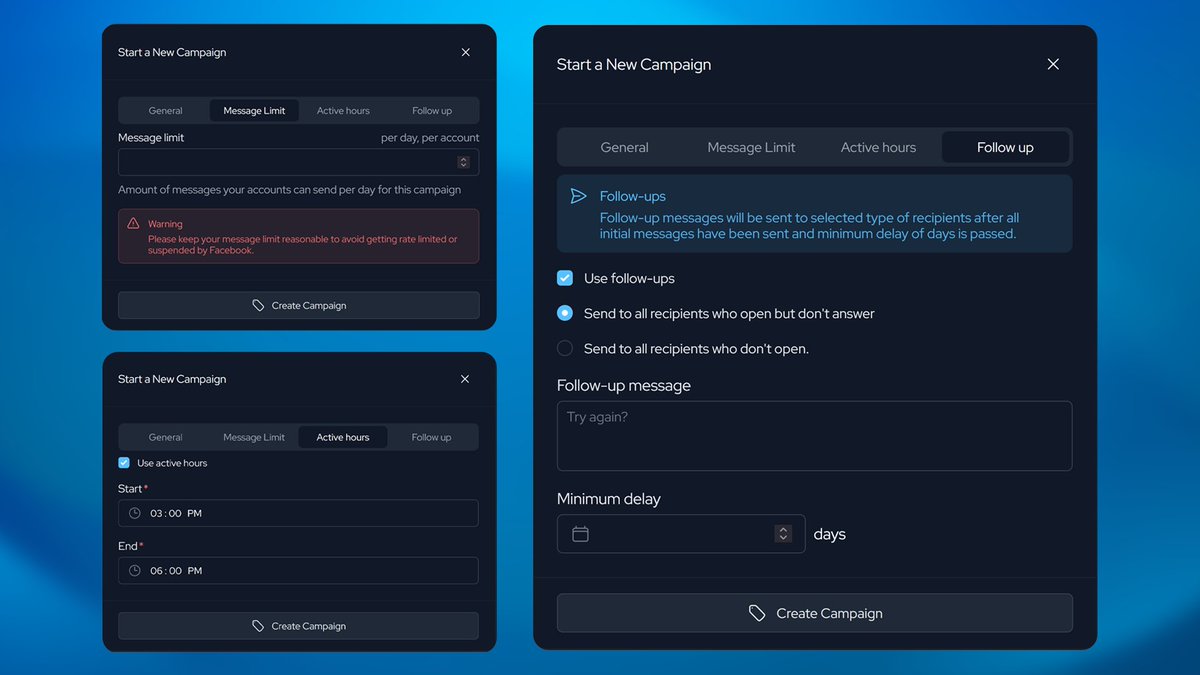Select the Message Limit tab in the right dialog
Viewport: 1200px width, 675px height.
751,146
